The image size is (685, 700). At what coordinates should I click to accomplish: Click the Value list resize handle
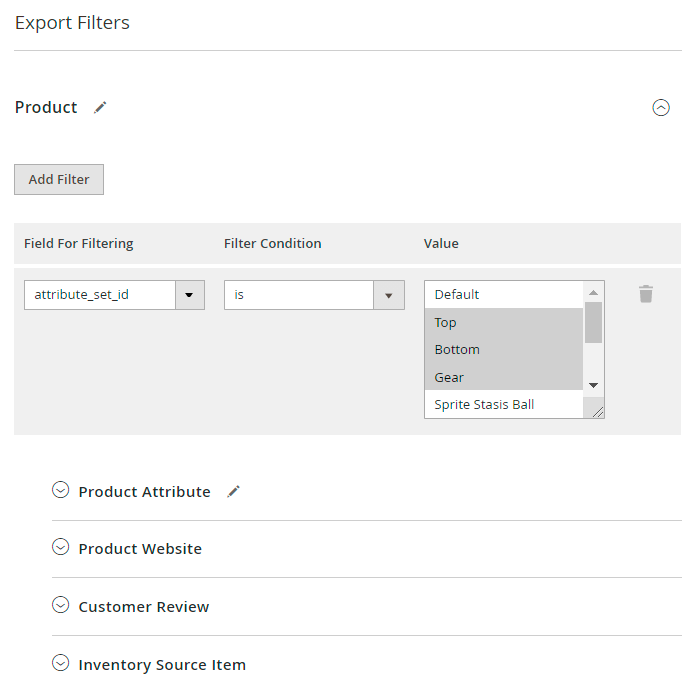597,411
